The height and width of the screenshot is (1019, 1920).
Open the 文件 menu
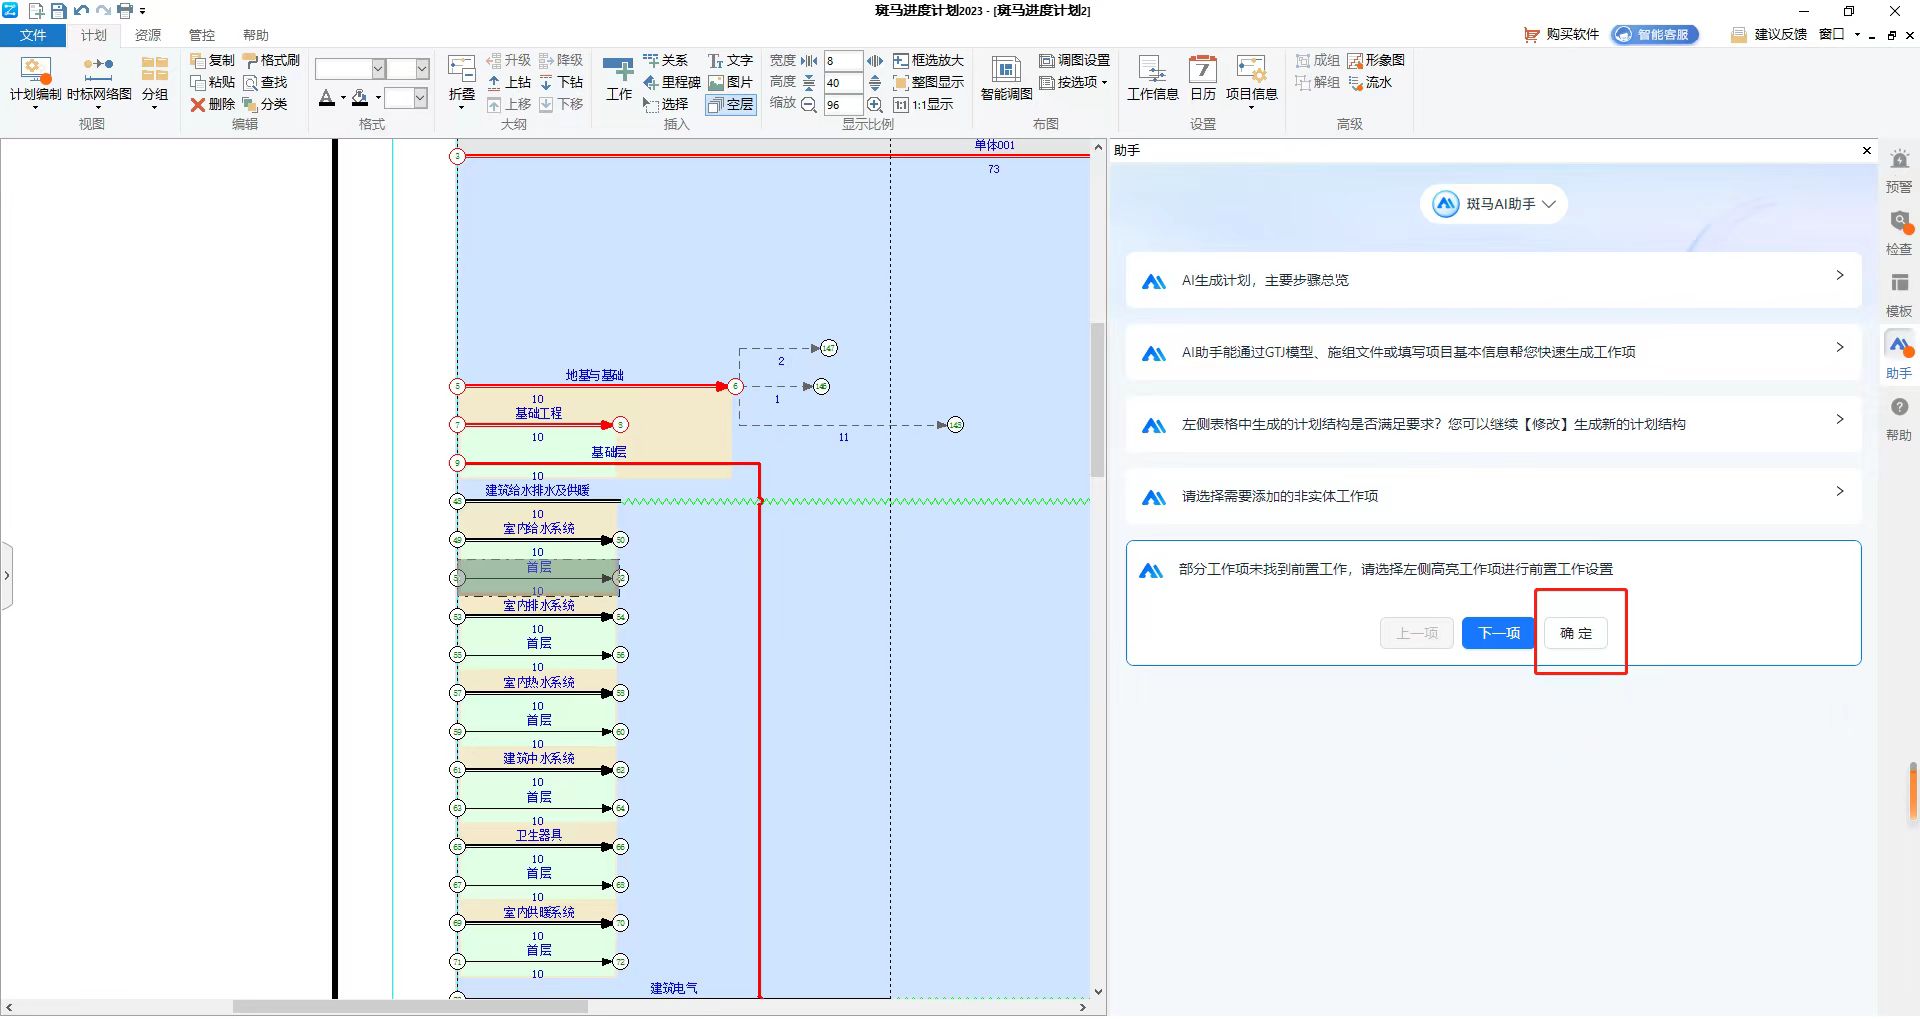click(33, 35)
